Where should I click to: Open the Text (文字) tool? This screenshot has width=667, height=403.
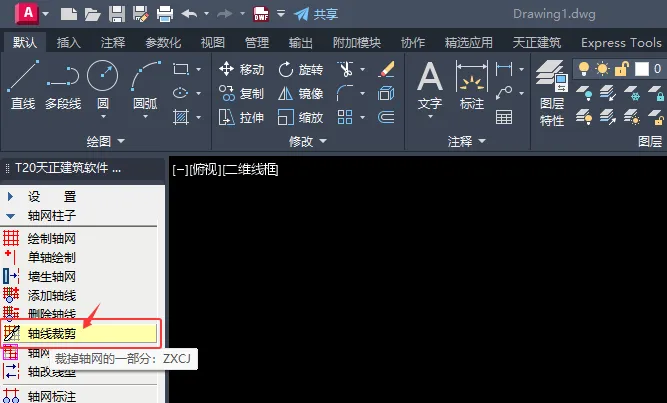(x=430, y=87)
